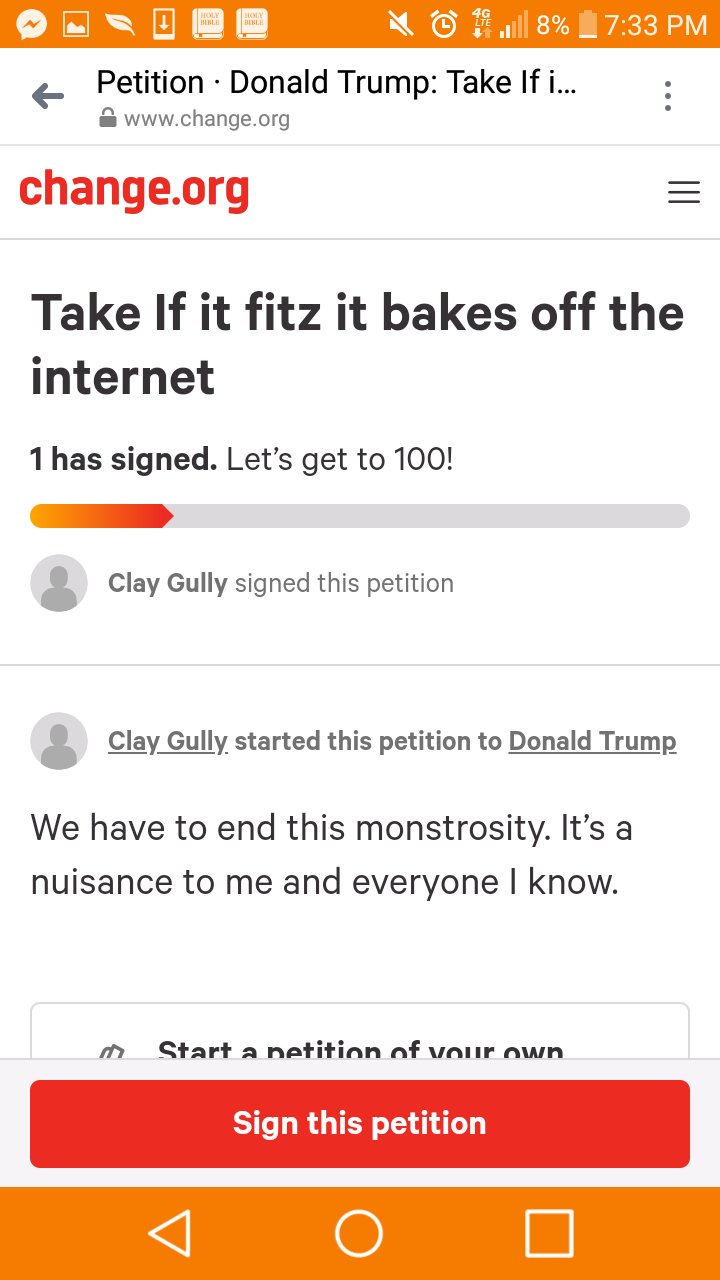Tap the Android home circle button
The height and width of the screenshot is (1280, 720).
coord(359,1233)
